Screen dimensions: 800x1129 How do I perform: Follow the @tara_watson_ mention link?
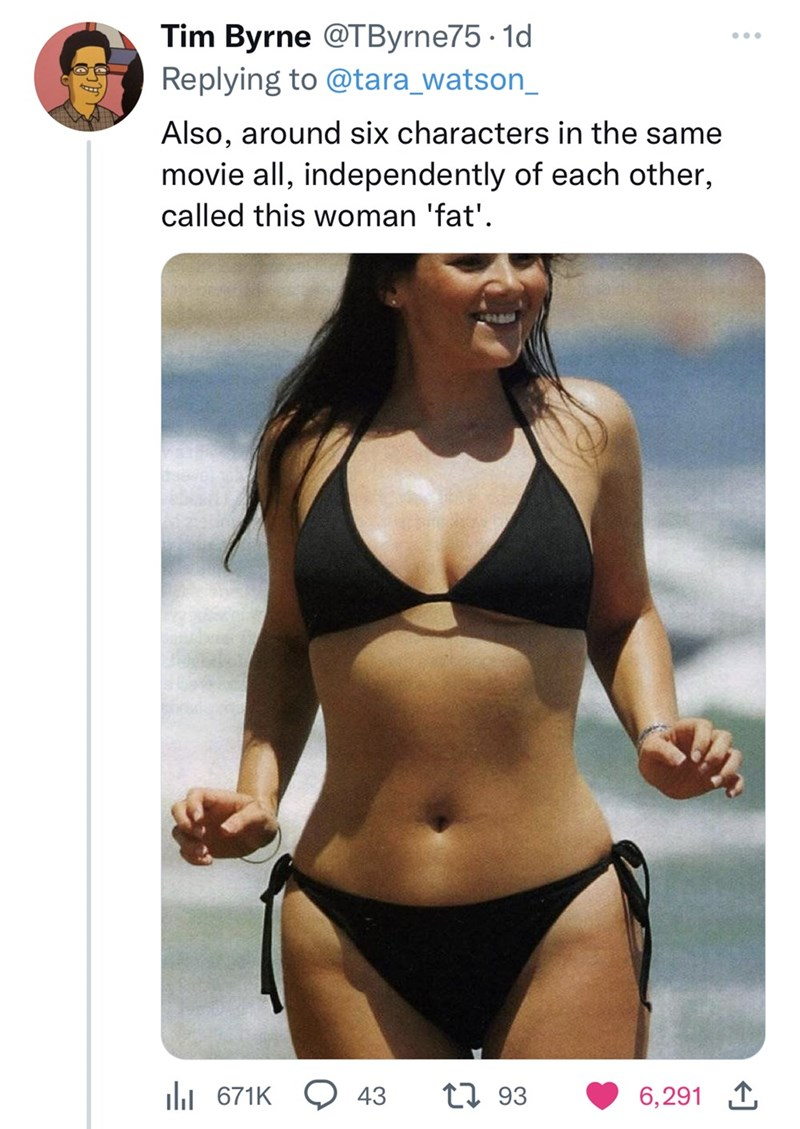pyautogui.click(x=432, y=79)
